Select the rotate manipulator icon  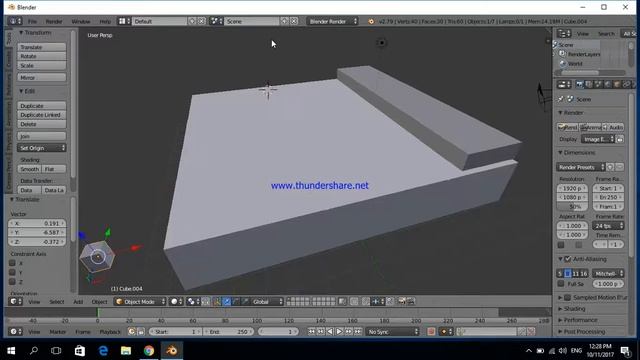tap(236, 302)
